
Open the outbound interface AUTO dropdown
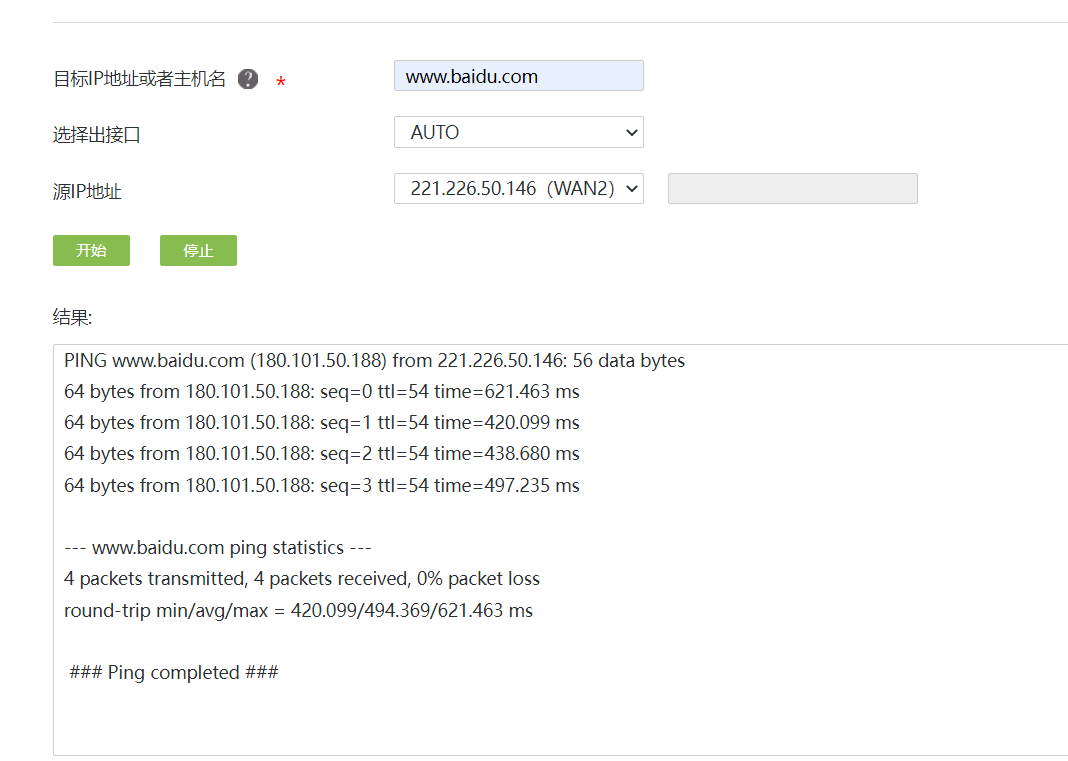(x=518, y=131)
